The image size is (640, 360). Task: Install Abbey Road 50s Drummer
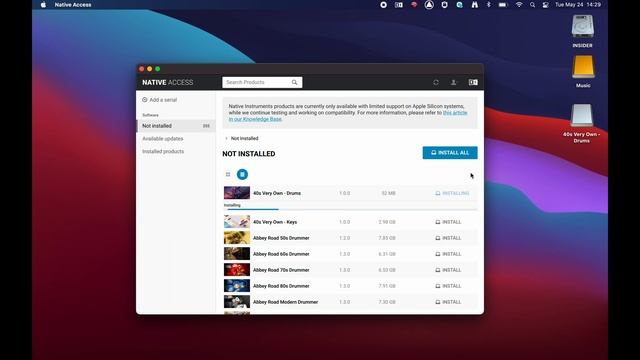pyautogui.click(x=448, y=238)
